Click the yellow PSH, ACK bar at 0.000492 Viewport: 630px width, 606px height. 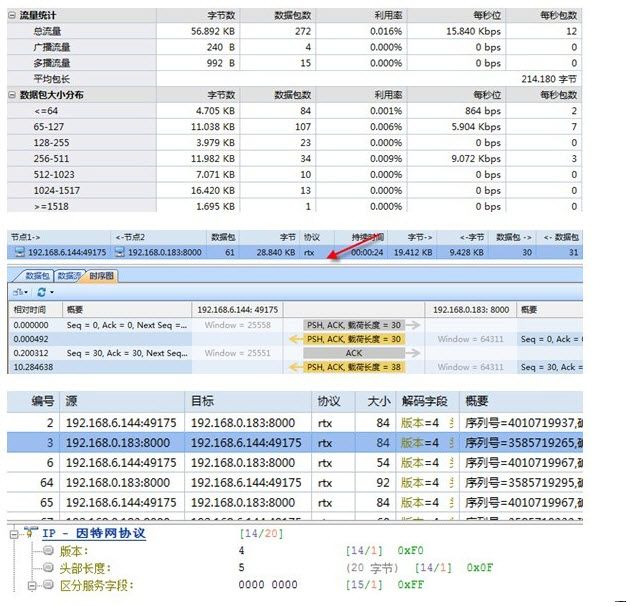point(354,339)
